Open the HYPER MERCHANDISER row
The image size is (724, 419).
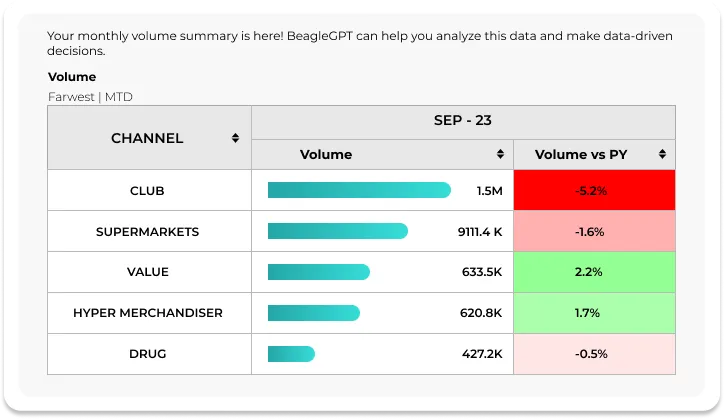(x=148, y=313)
